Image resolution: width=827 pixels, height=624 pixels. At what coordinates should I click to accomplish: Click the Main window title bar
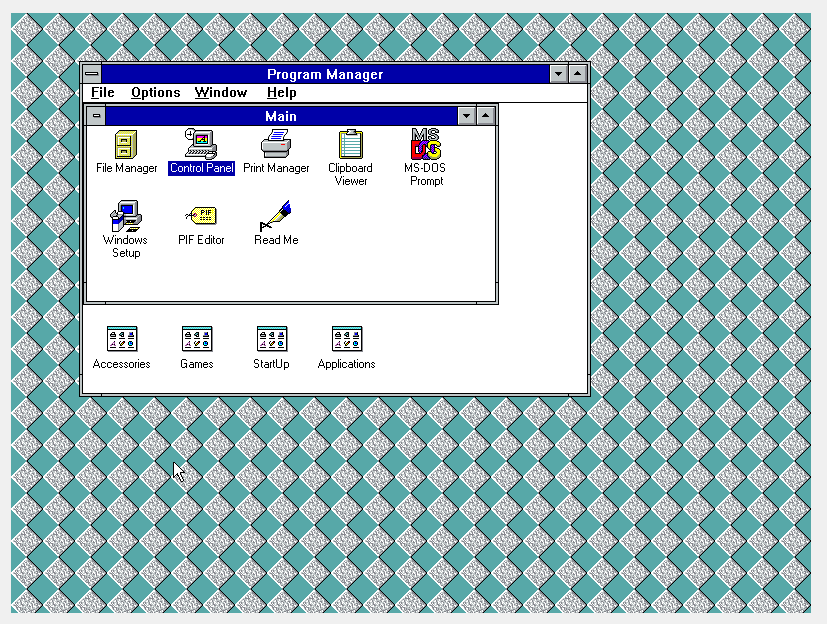[281, 116]
